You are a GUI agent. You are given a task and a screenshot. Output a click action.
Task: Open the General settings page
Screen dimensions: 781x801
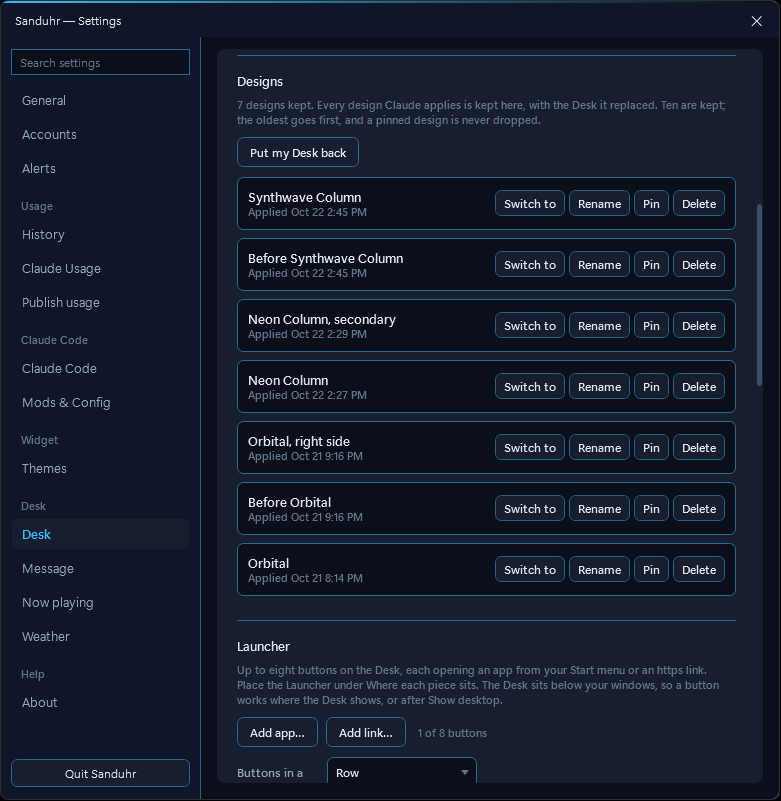[x=100, y=101]
